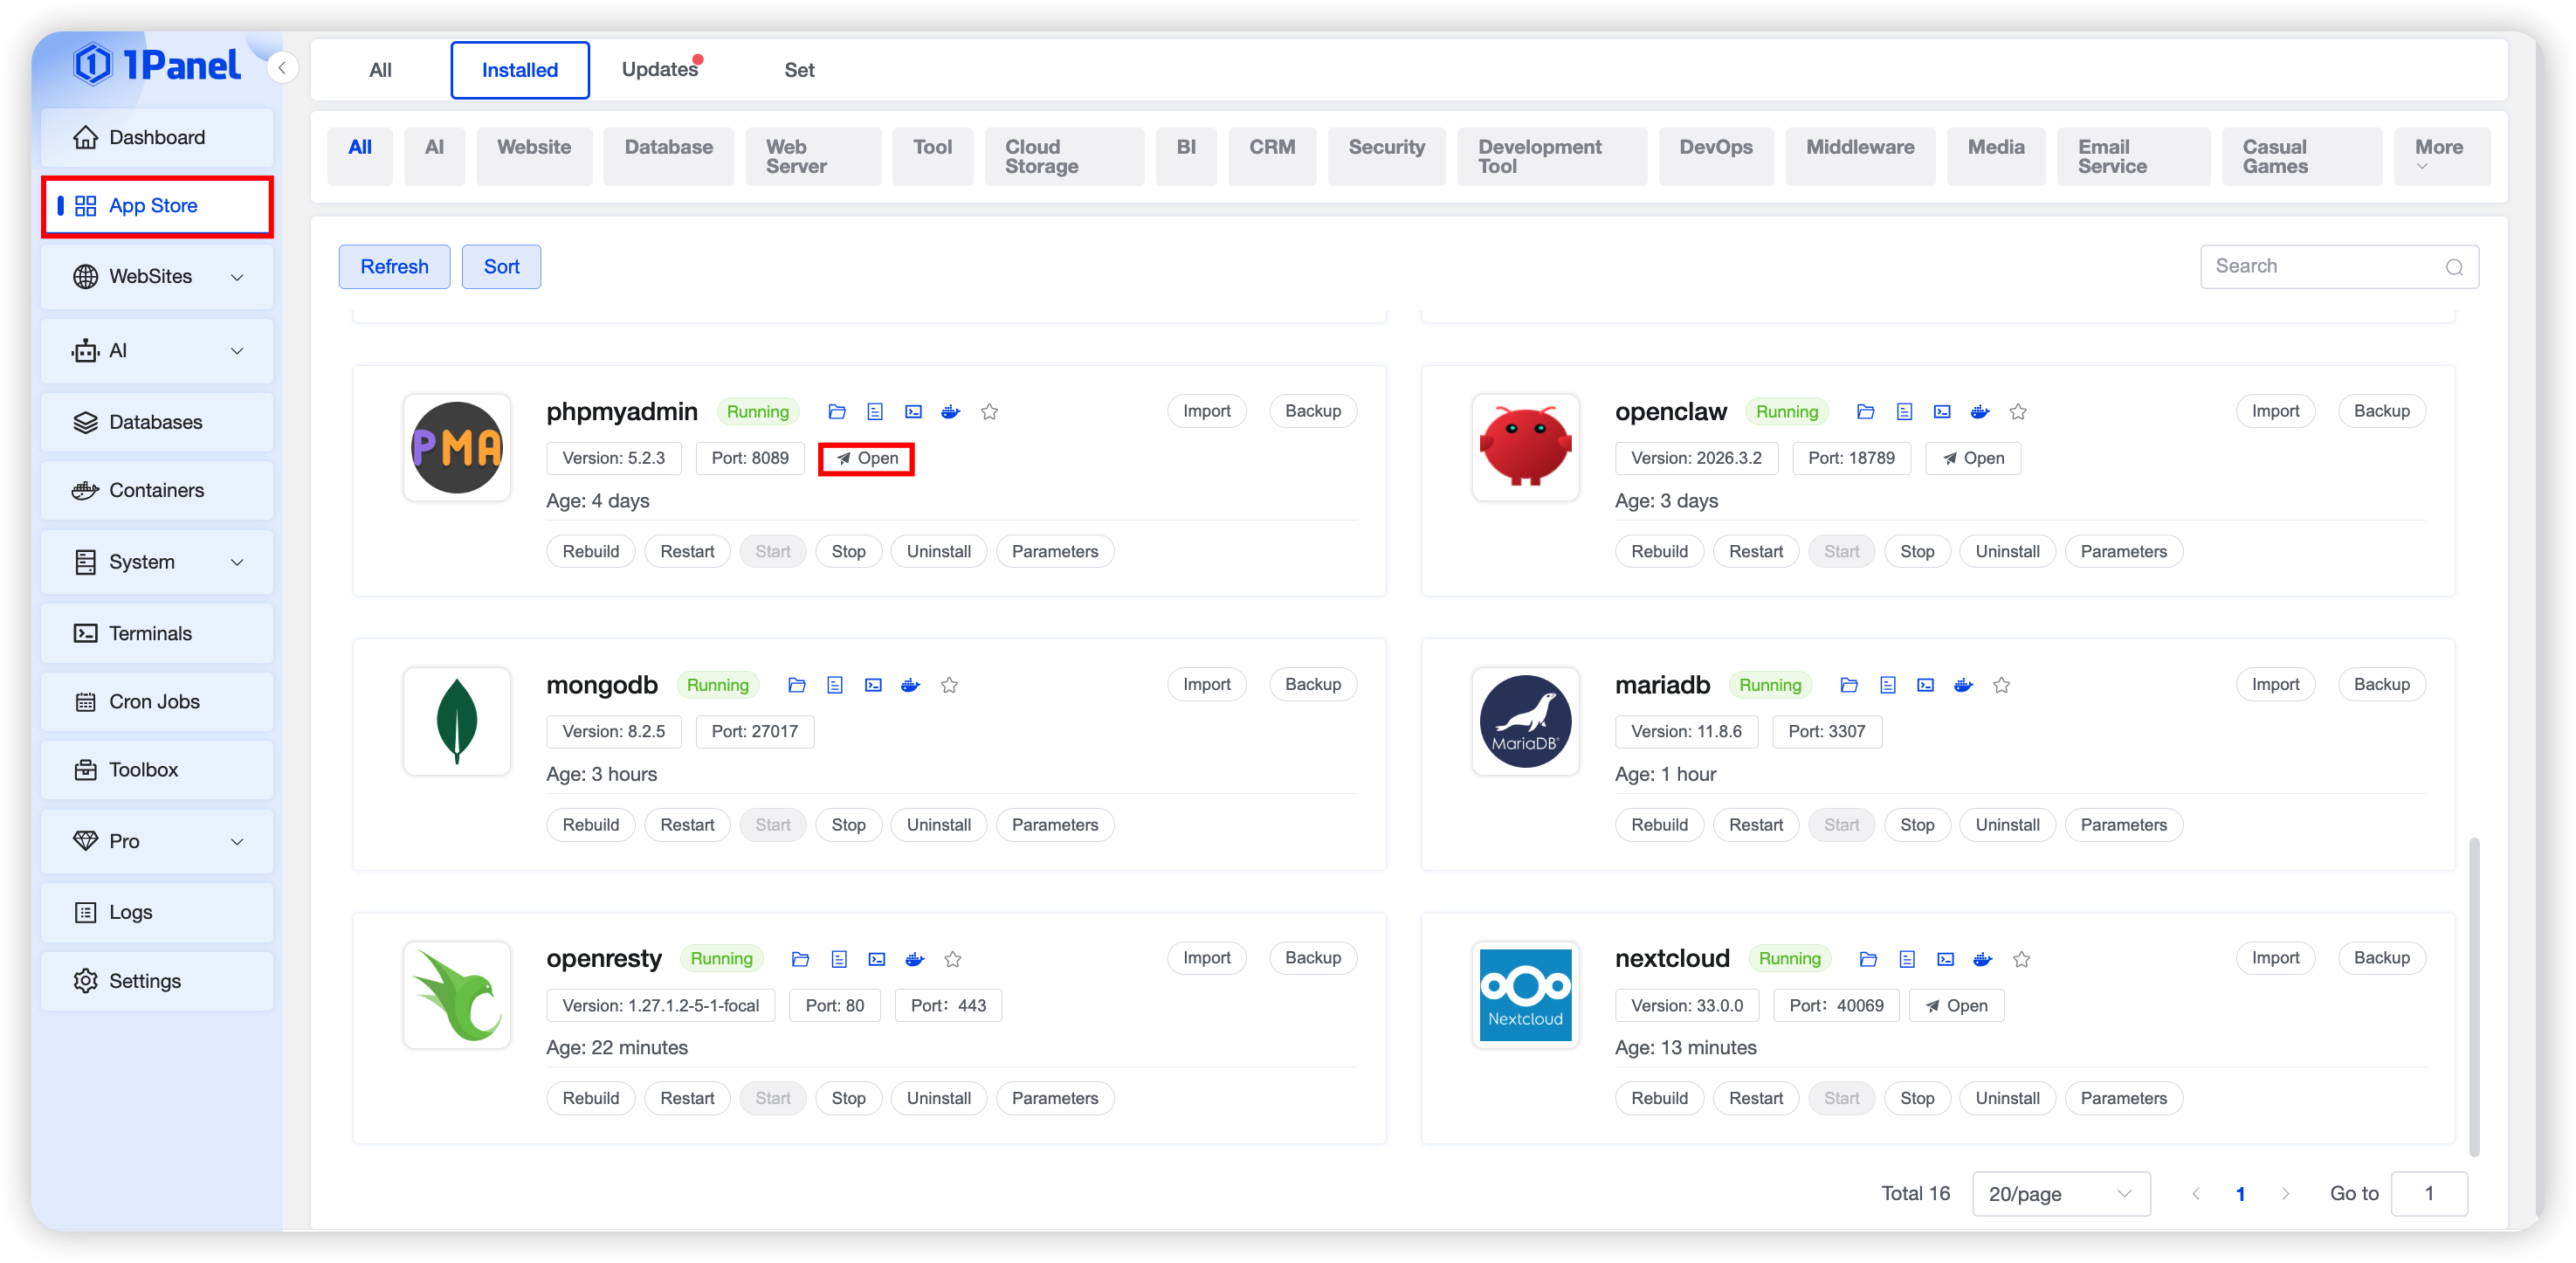Toggle the favorite star for nextcloud
2576x1263 pixels.
(2021, 959)
